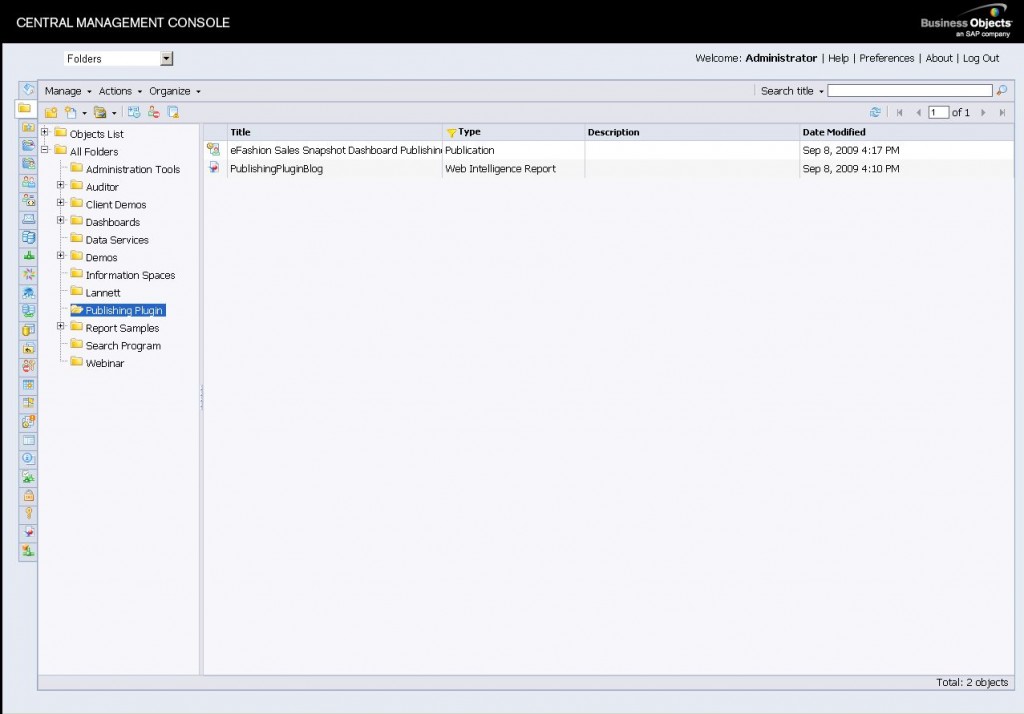Refresh the object list
1024x714 pixels.
point(875,112)
